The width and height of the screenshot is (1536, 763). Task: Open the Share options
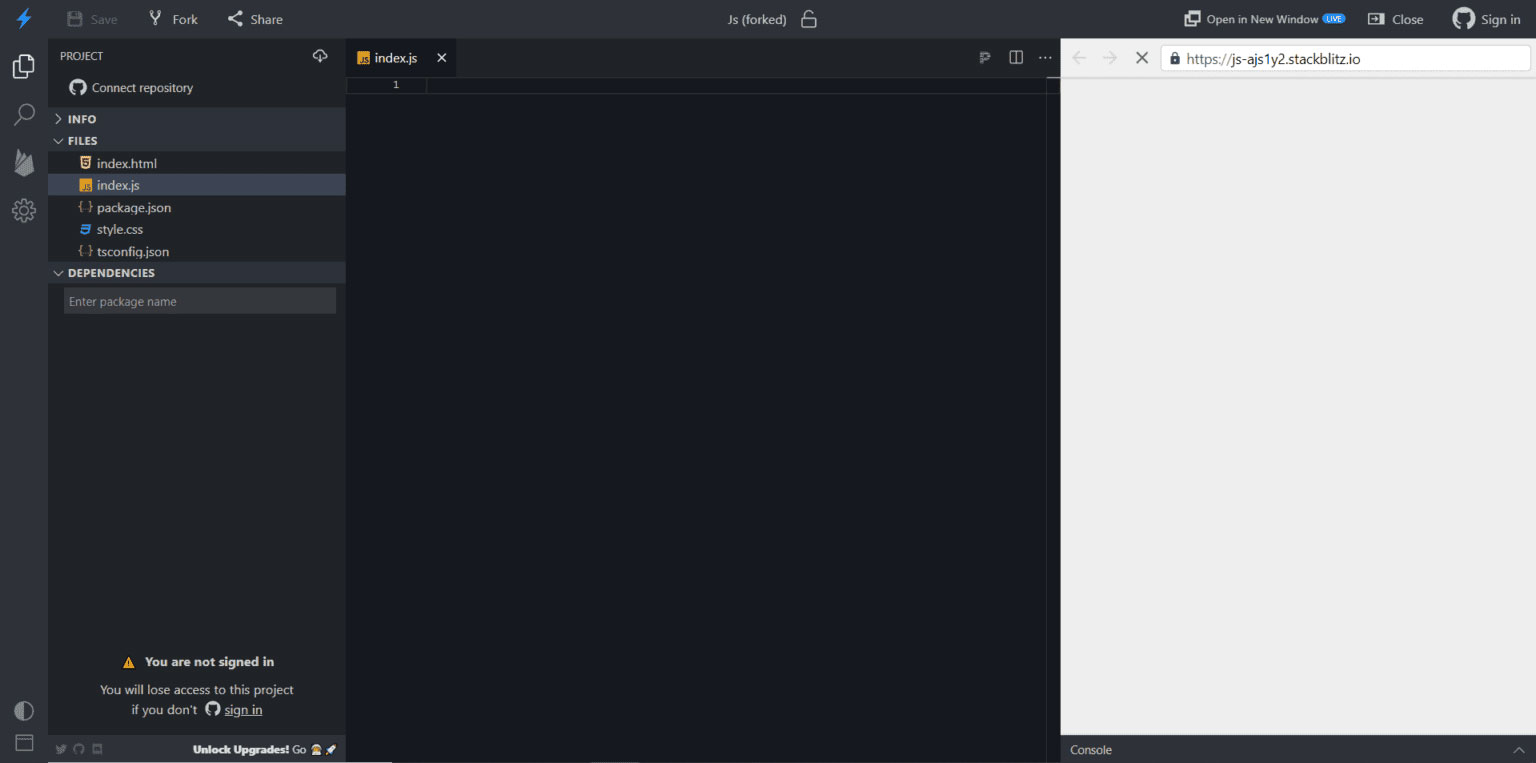click(x=255, y=19)
